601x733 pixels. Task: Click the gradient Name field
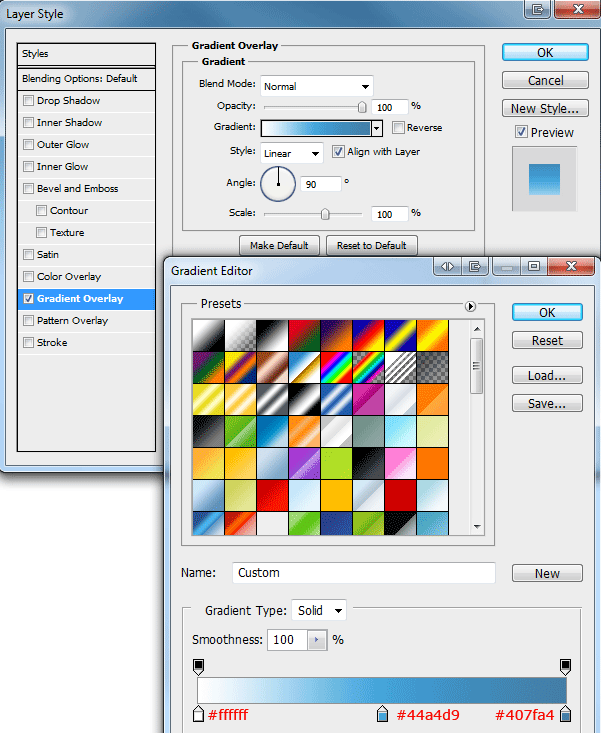click(x=364, y=573)
